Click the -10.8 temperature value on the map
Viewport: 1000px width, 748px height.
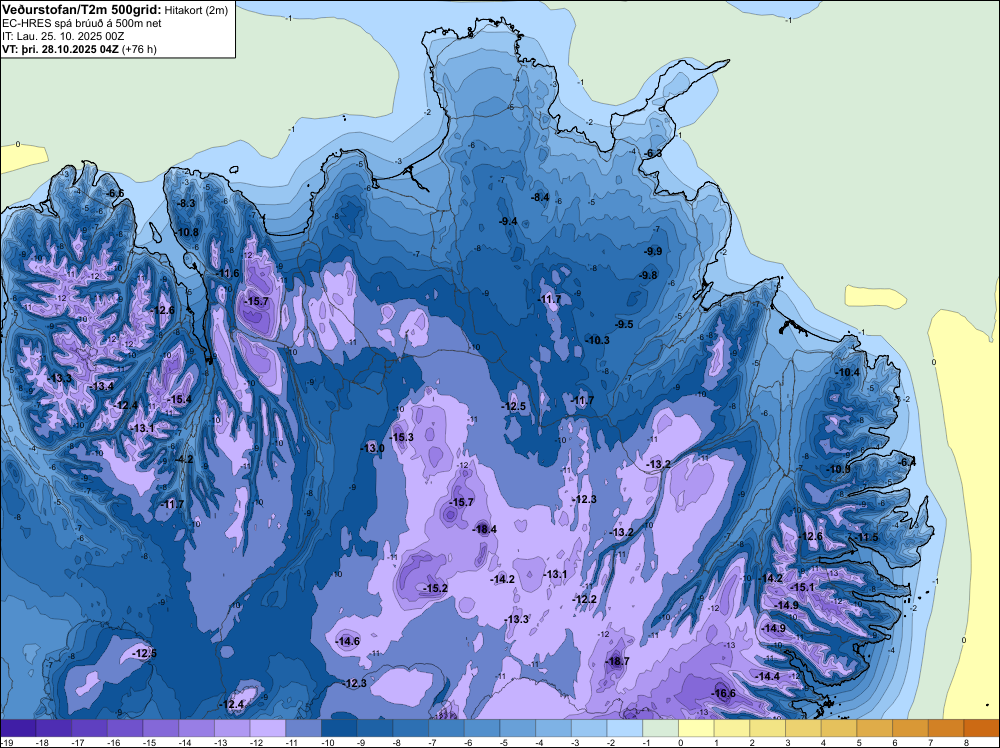(187, 233)
